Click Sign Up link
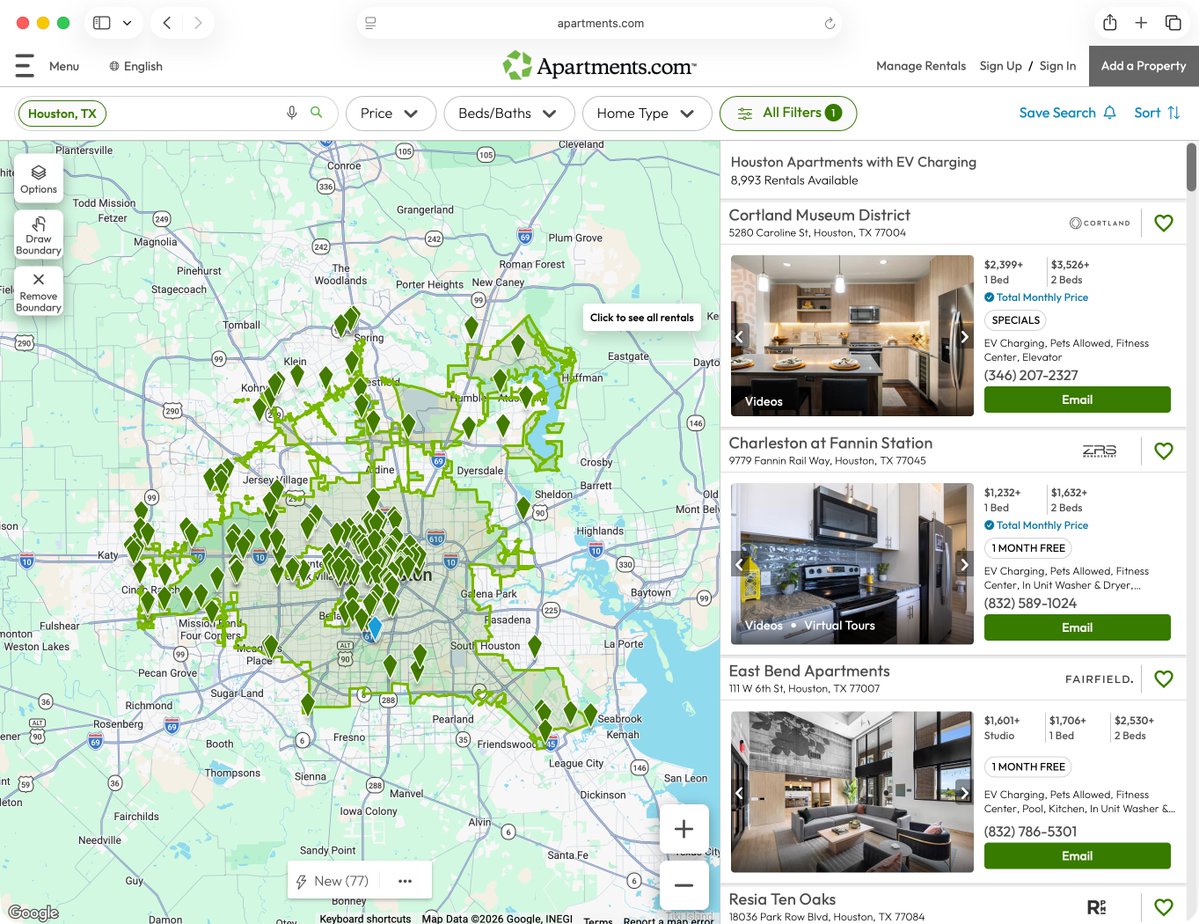The width and height of the screenshot is (1199, 924). tap(1000, 66)
